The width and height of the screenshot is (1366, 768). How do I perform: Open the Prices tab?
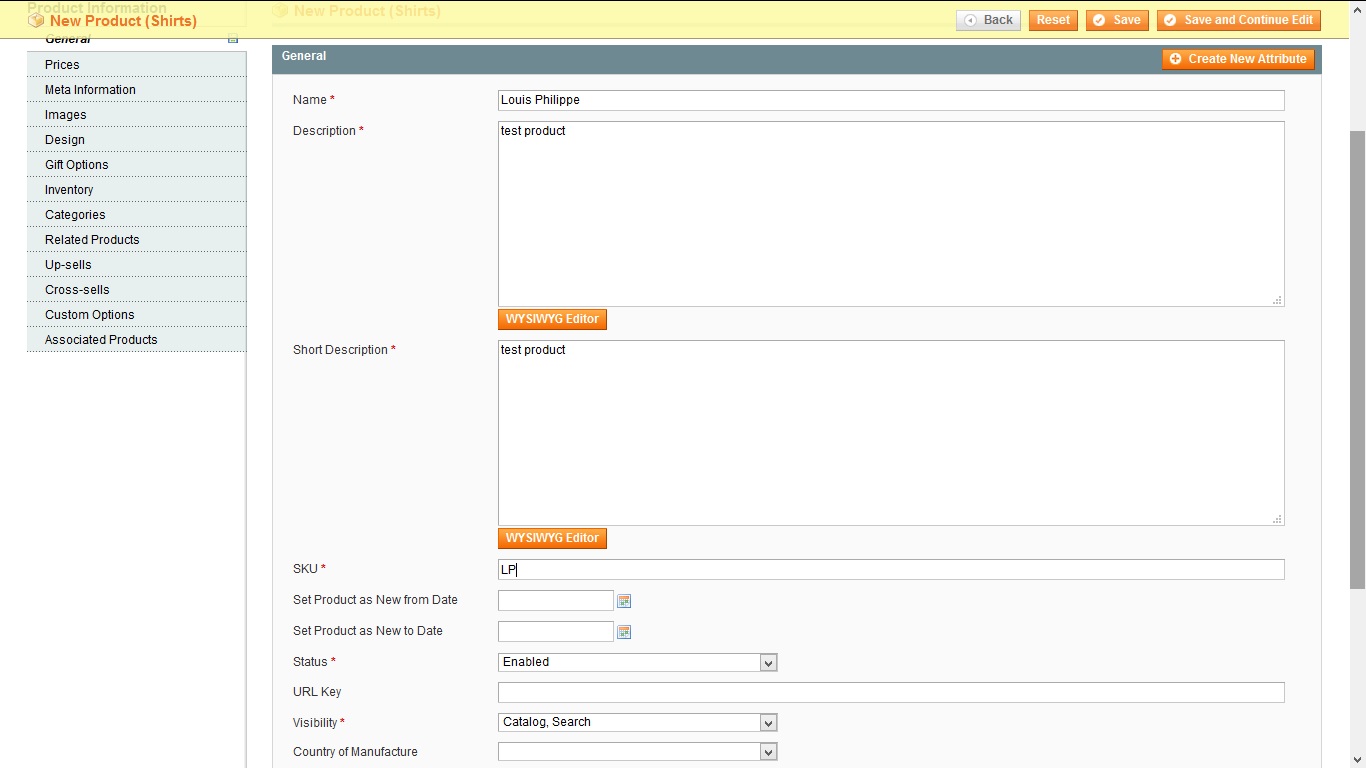tap(136, 65)
